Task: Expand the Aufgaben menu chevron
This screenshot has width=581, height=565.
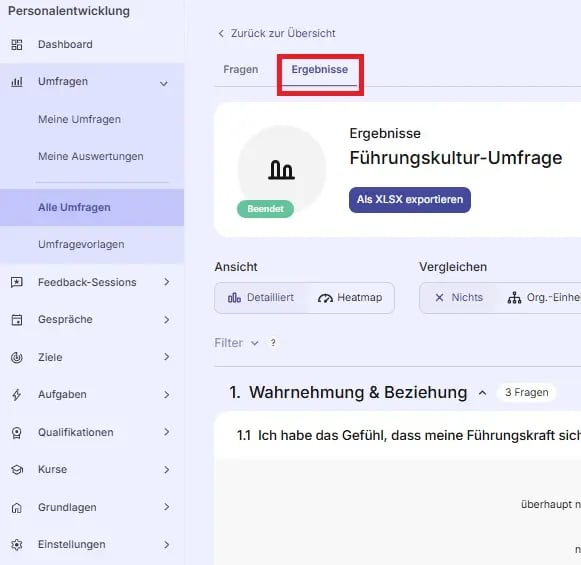Action: click(167, 395)
